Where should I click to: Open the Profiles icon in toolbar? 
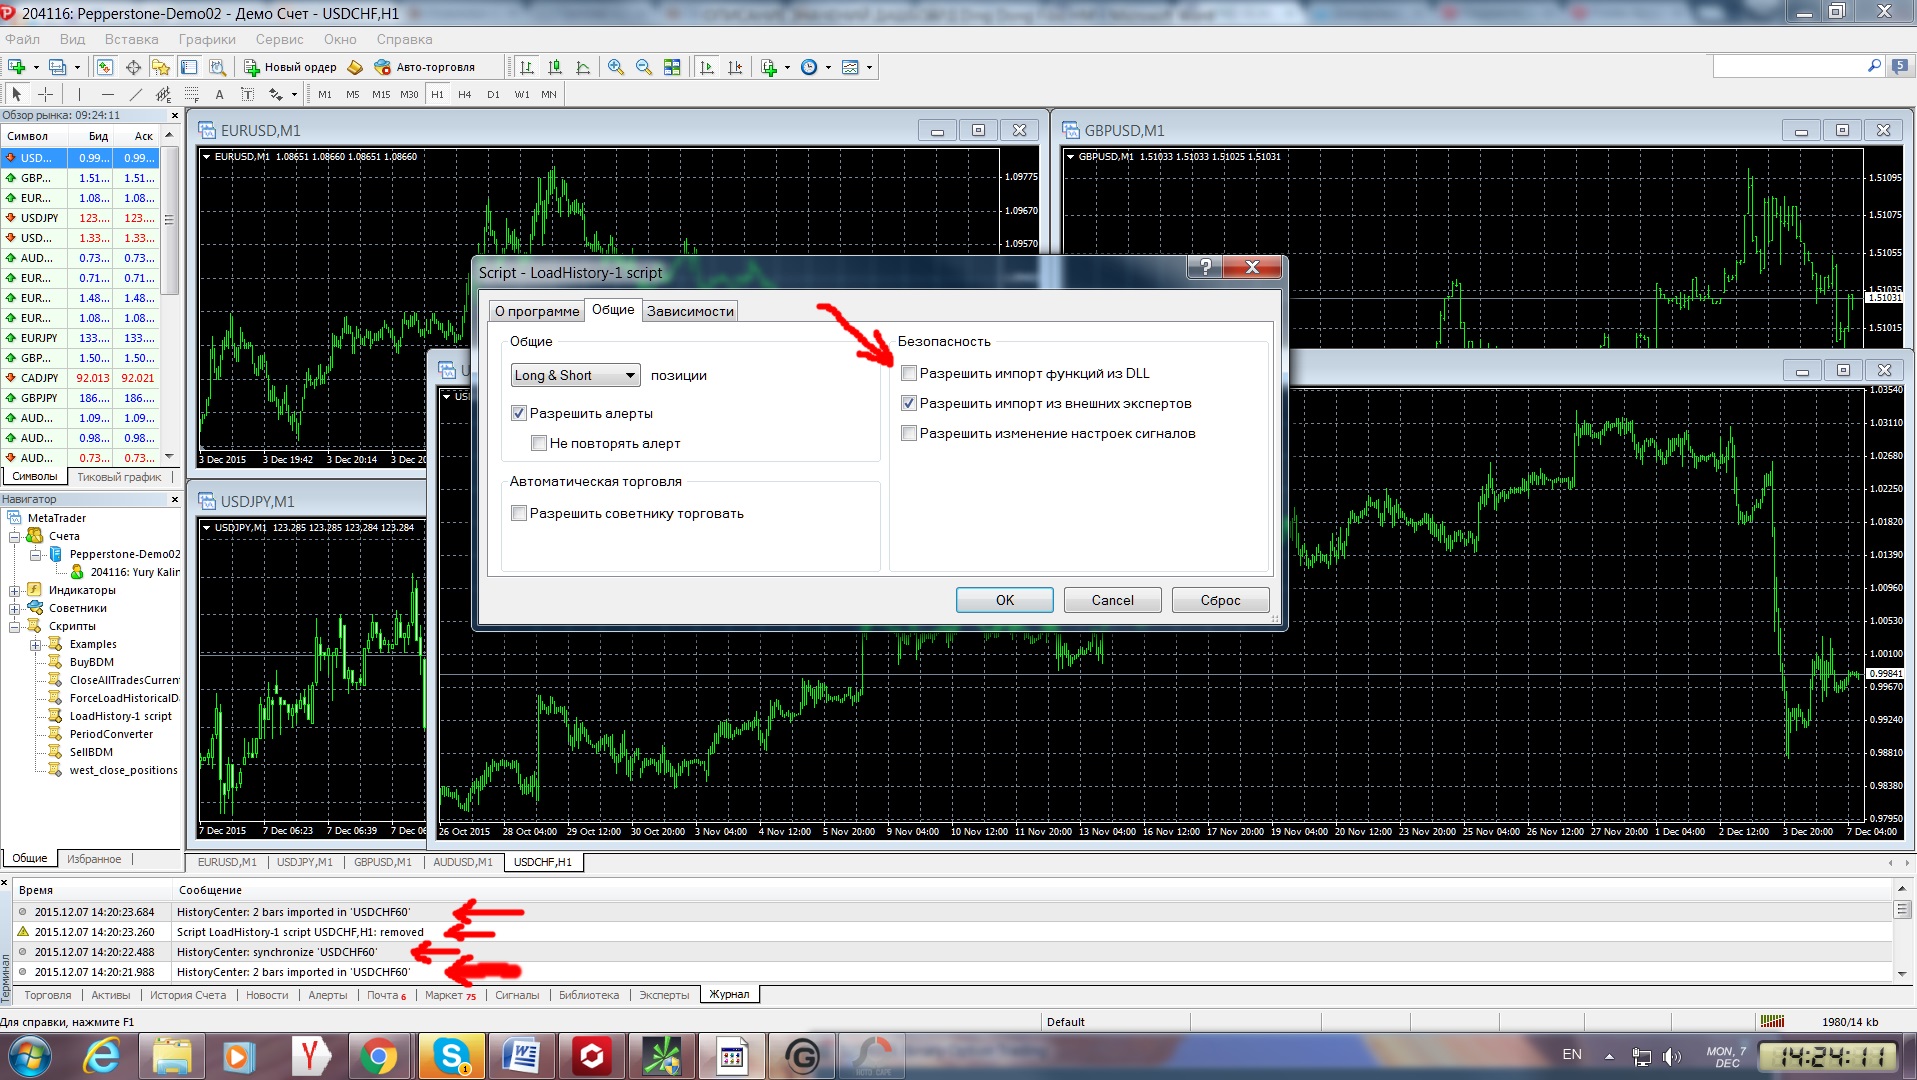tap(58, 67)
